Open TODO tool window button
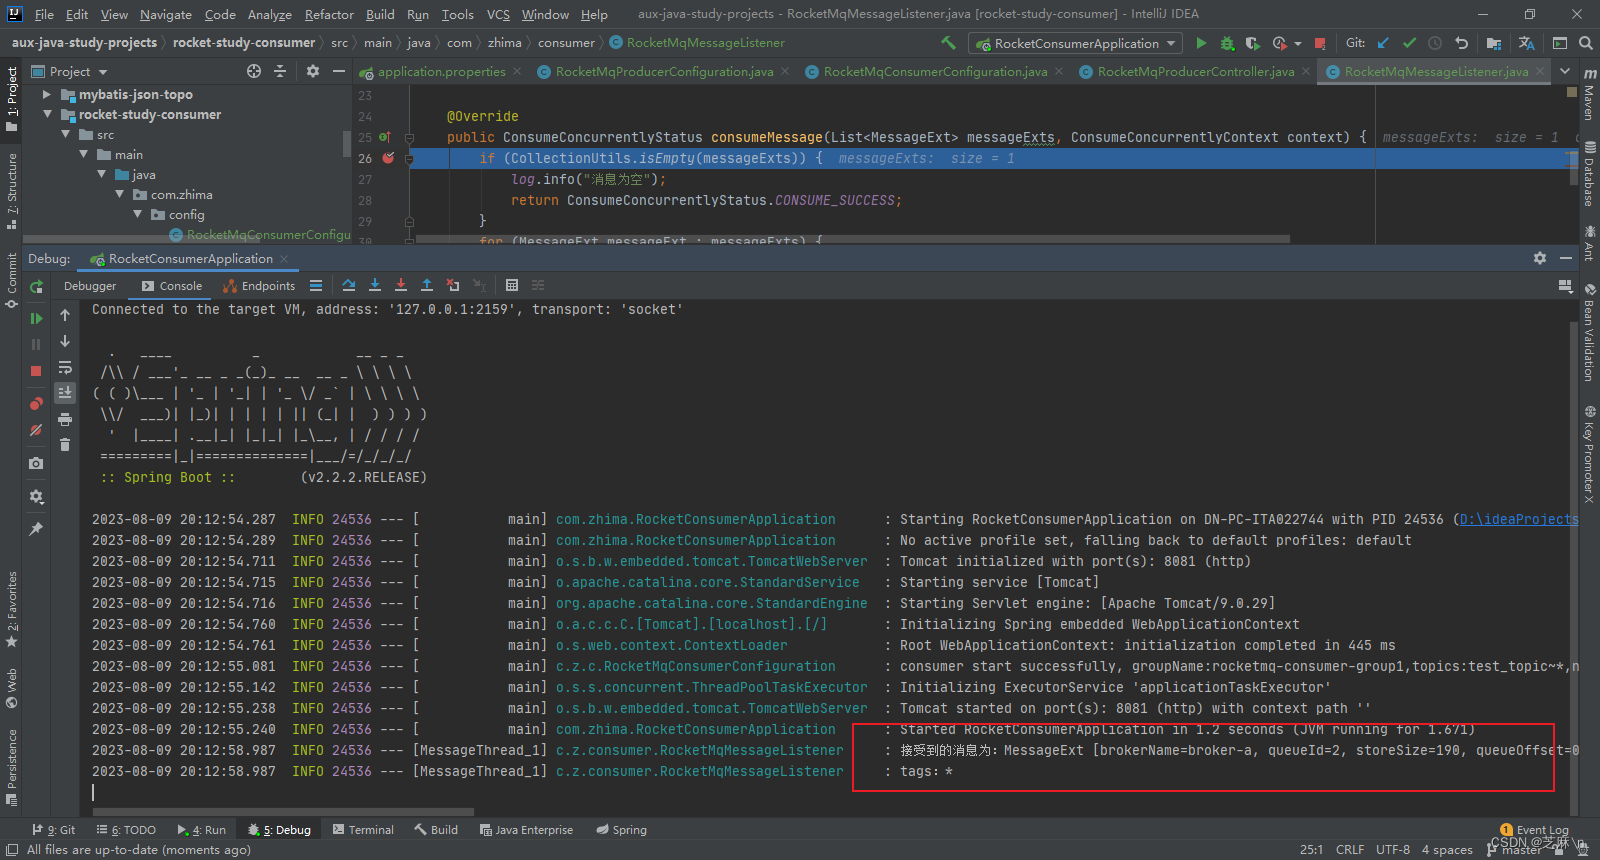 126,830
